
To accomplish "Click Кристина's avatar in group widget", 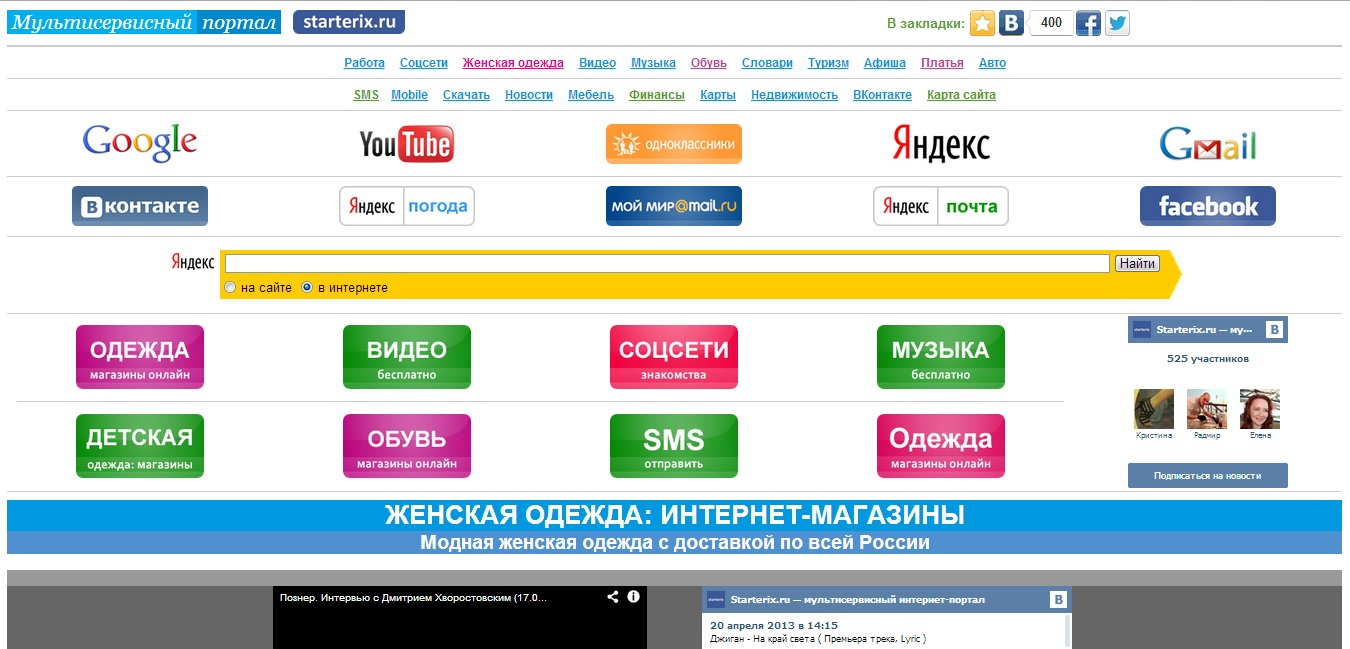I will (x=1154, y=409).
